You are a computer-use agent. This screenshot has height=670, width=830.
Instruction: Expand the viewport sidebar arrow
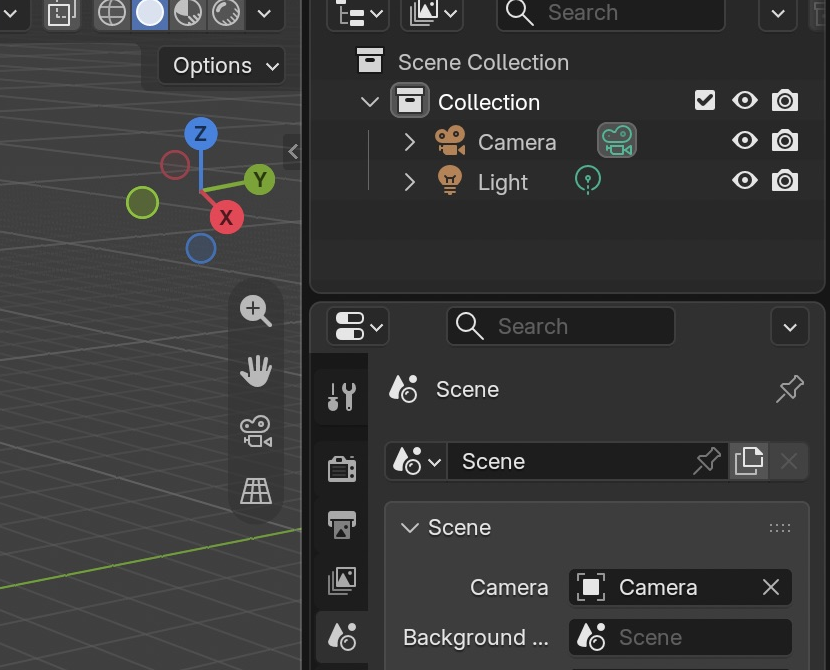(293, 152)
